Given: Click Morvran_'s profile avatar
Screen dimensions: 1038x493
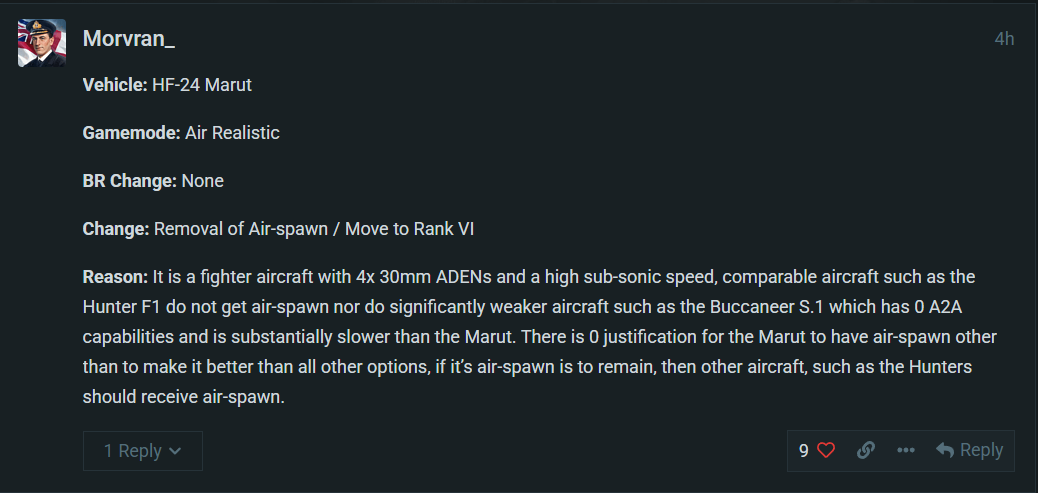Looking at the screenshot, I should 42,43.
